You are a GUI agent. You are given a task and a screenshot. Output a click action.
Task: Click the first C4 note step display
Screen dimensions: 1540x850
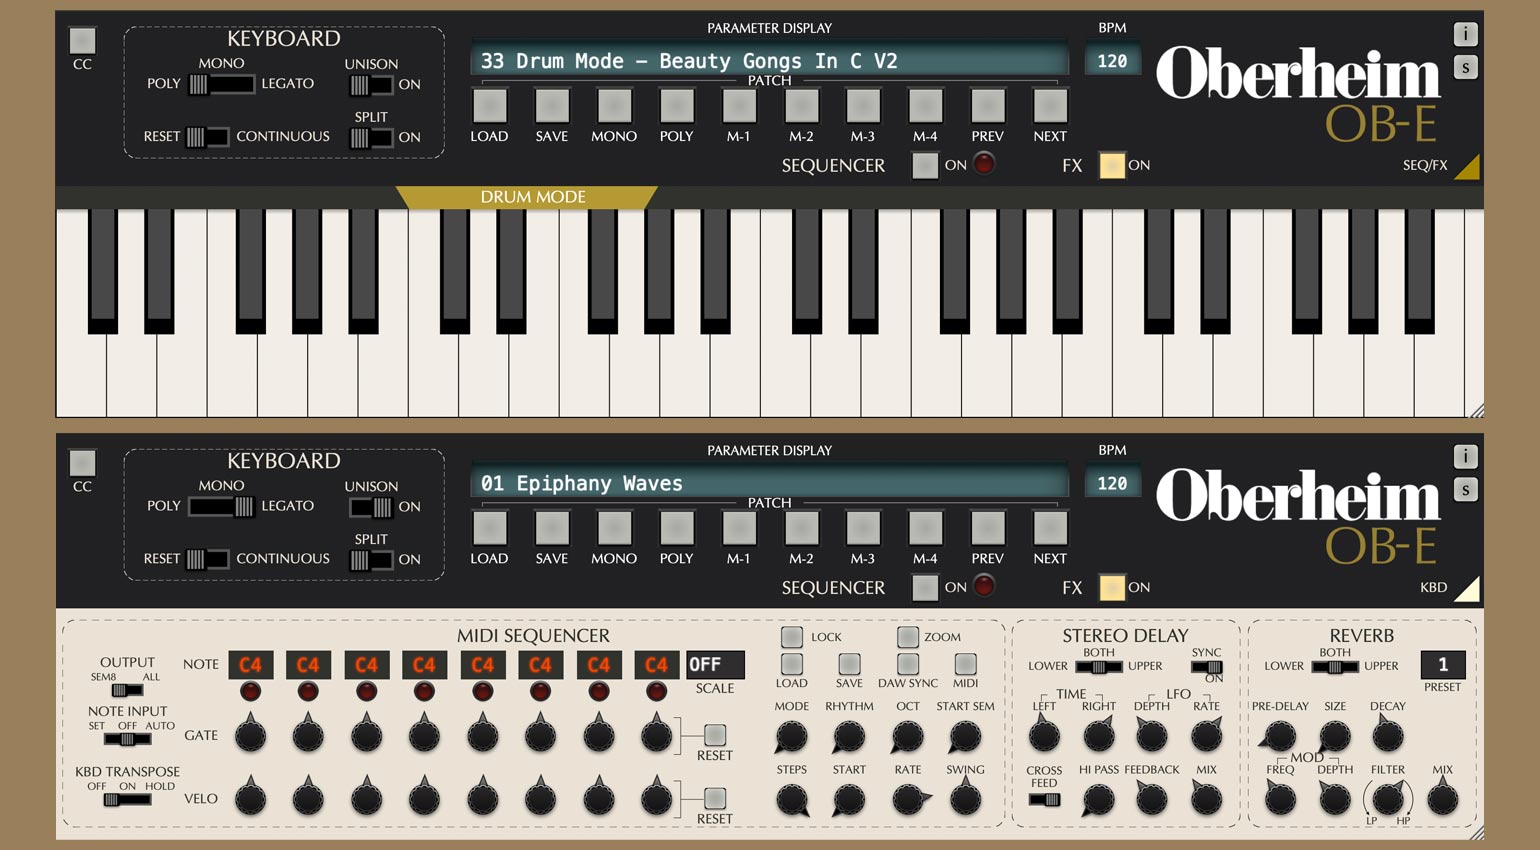click(x=250, y=664)
